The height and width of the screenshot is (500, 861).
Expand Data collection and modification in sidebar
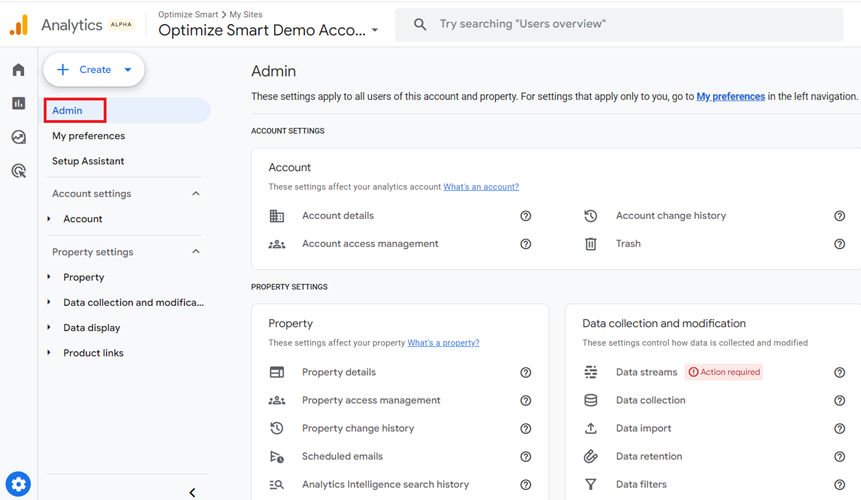tap(49, 302)
